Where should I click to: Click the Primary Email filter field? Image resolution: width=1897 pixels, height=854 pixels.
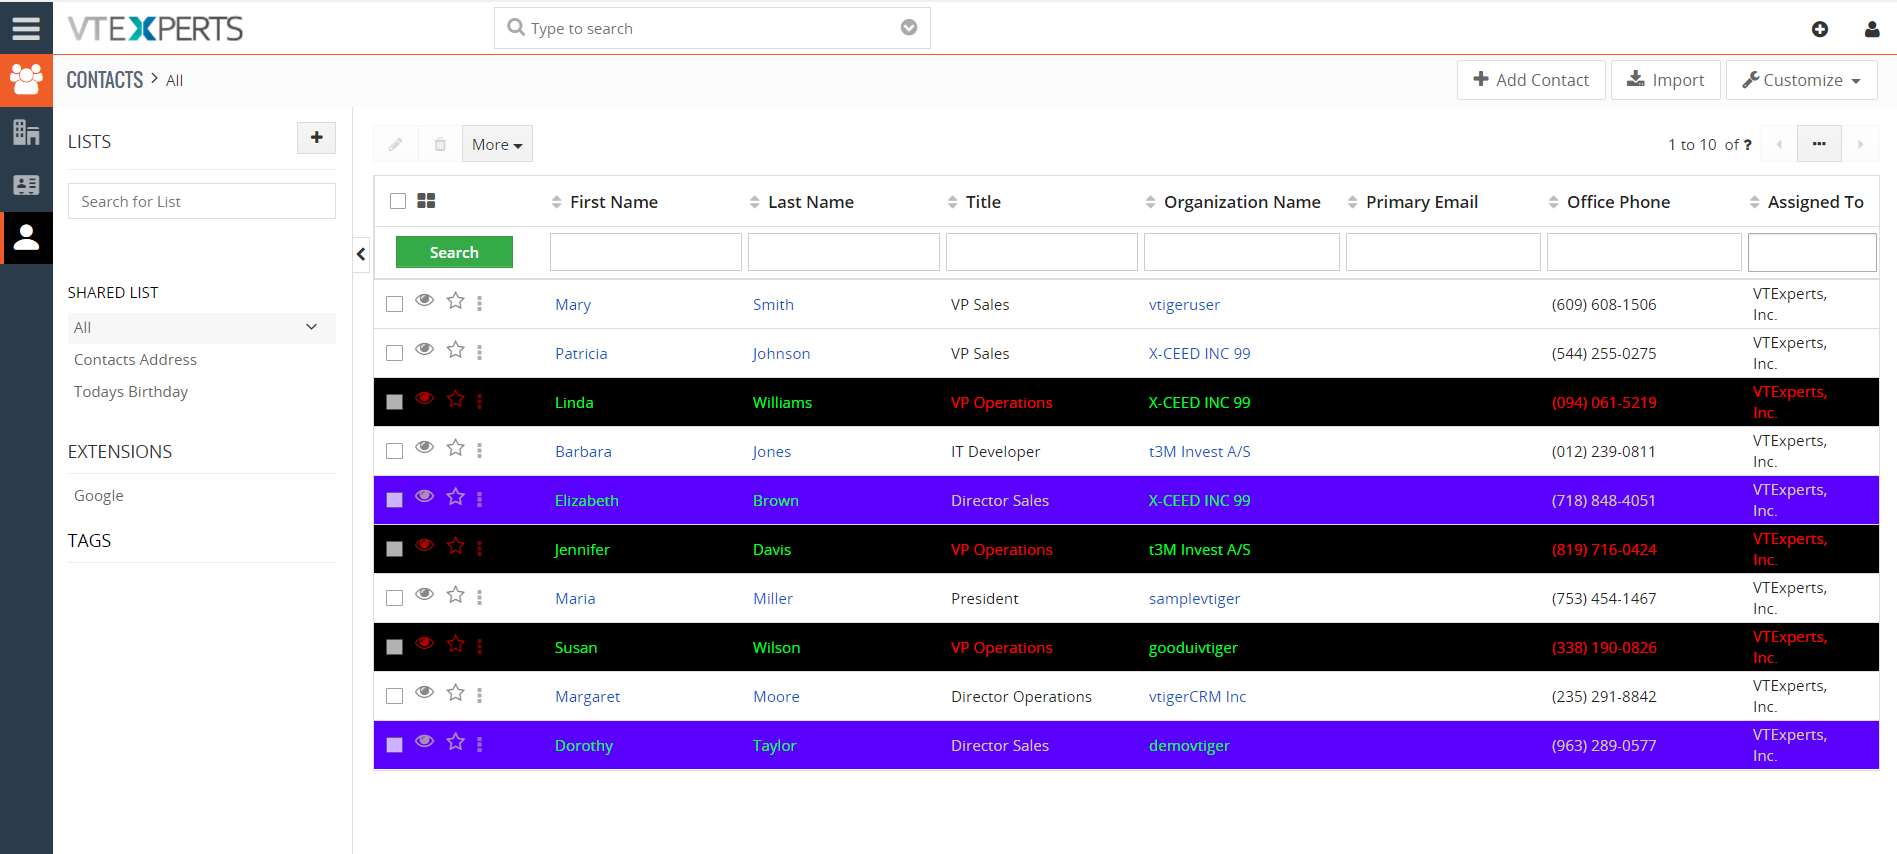click(1443, 252)
